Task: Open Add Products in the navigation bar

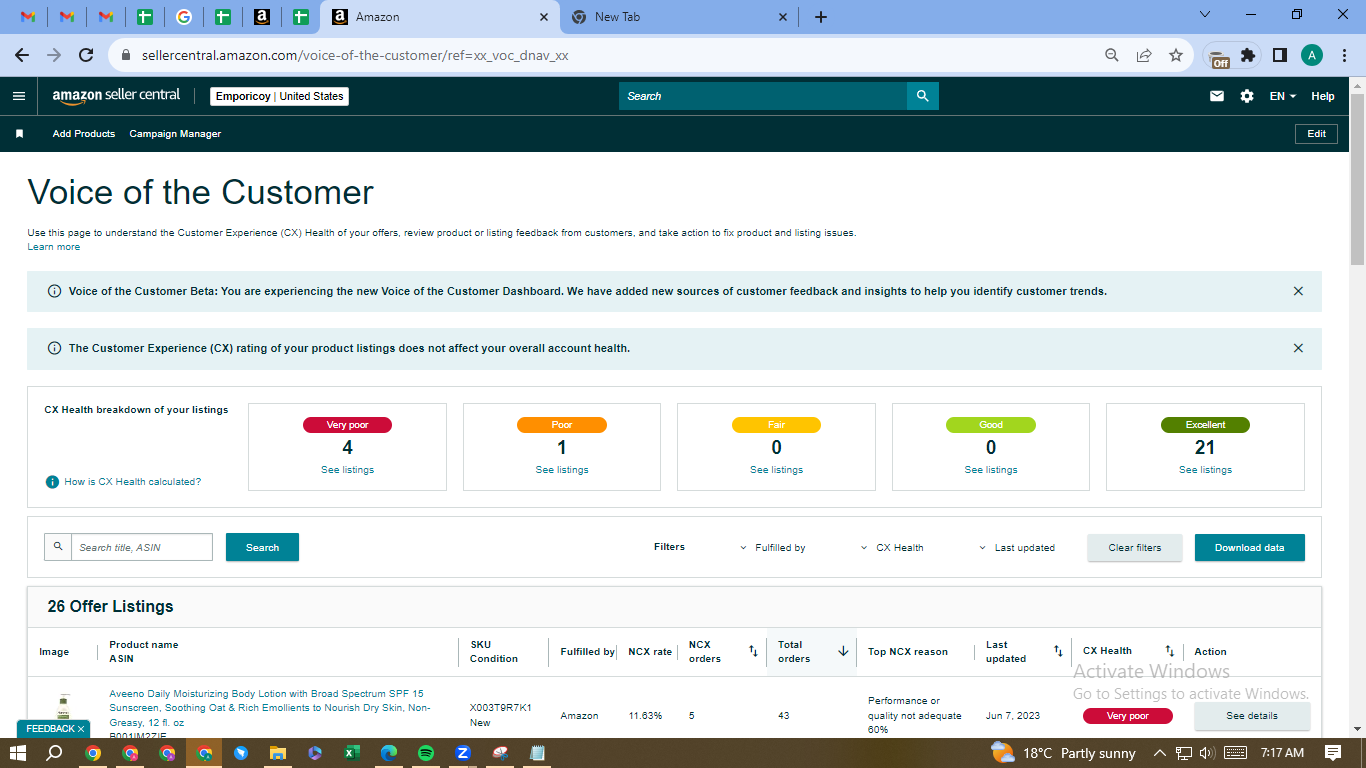Action: click(84, 134)
